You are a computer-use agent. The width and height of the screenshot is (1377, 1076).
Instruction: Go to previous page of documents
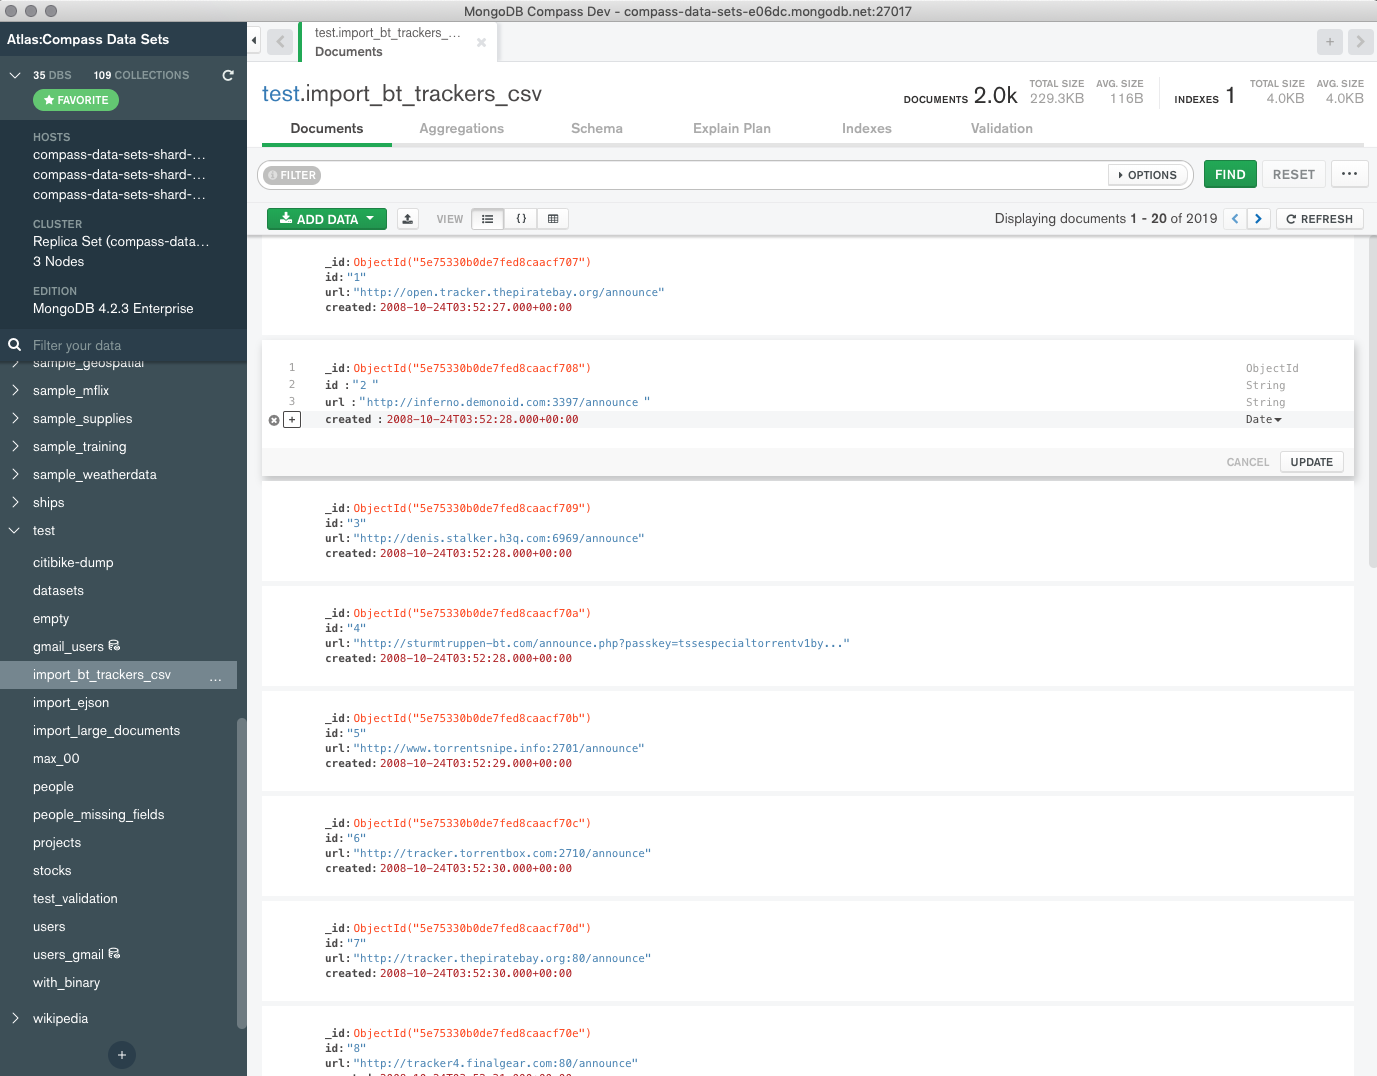click(1235, 219)
